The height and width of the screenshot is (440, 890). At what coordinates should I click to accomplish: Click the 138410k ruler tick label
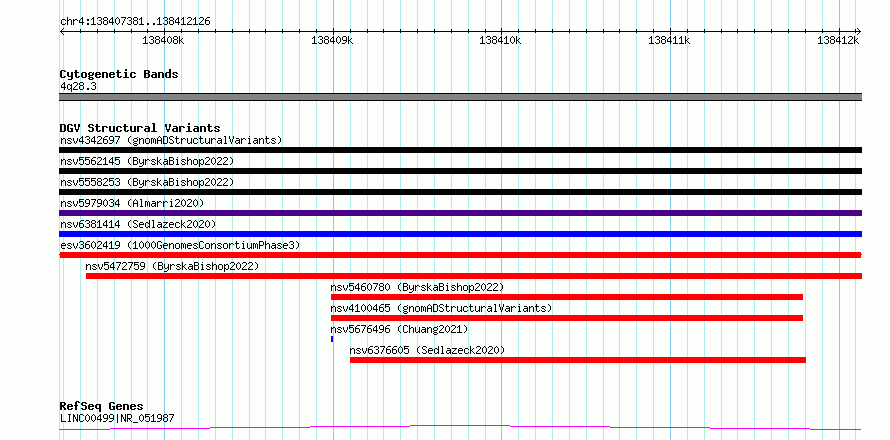point(500,40)
